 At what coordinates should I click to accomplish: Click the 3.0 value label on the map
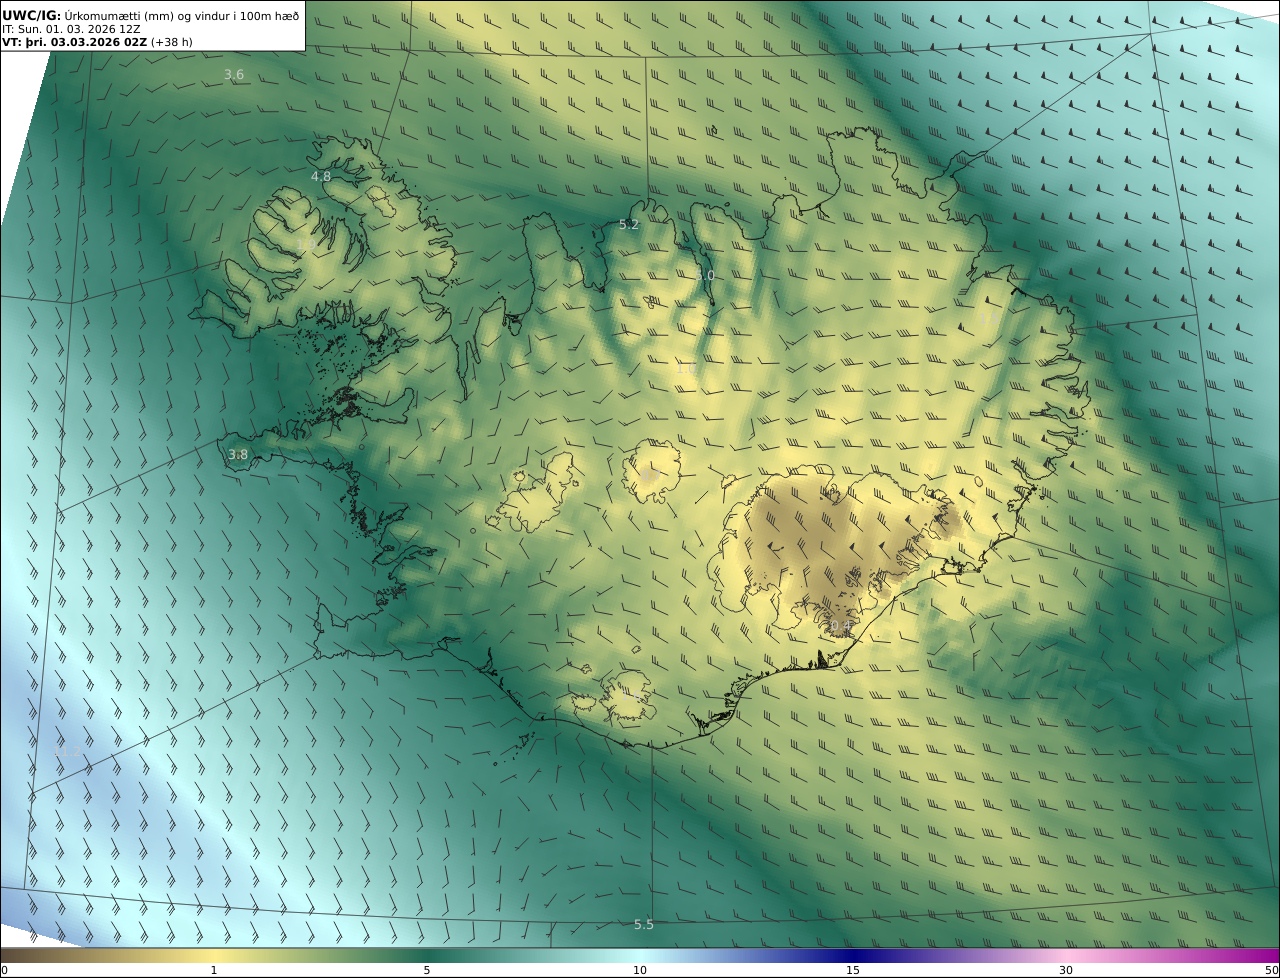[x=706, y=275]
